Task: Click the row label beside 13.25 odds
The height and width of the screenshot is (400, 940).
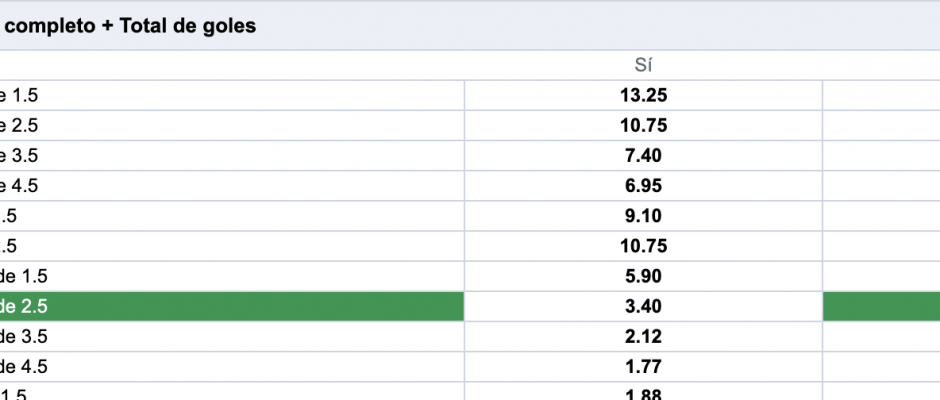Action: [231, 95]
